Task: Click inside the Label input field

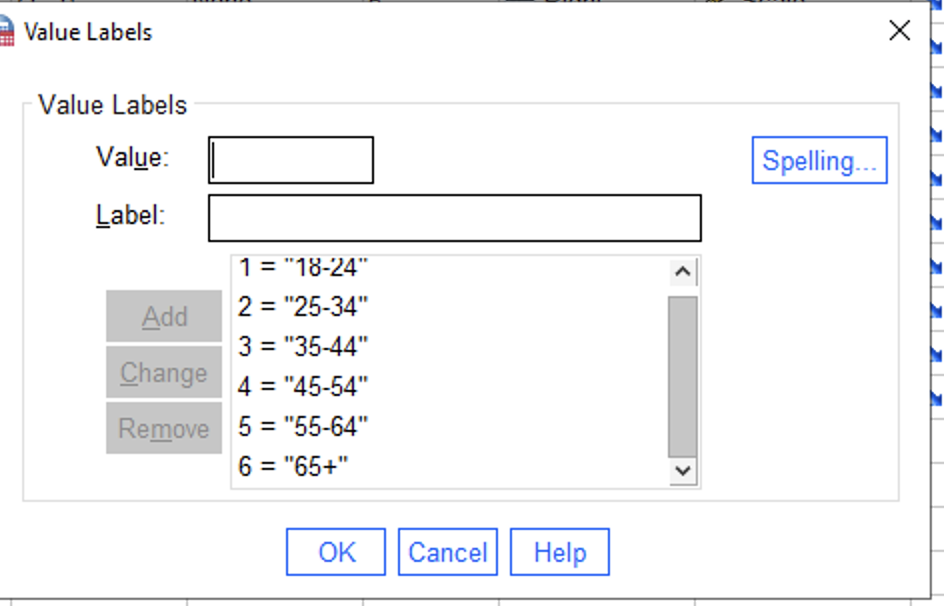Action: [x=454, y=217]
